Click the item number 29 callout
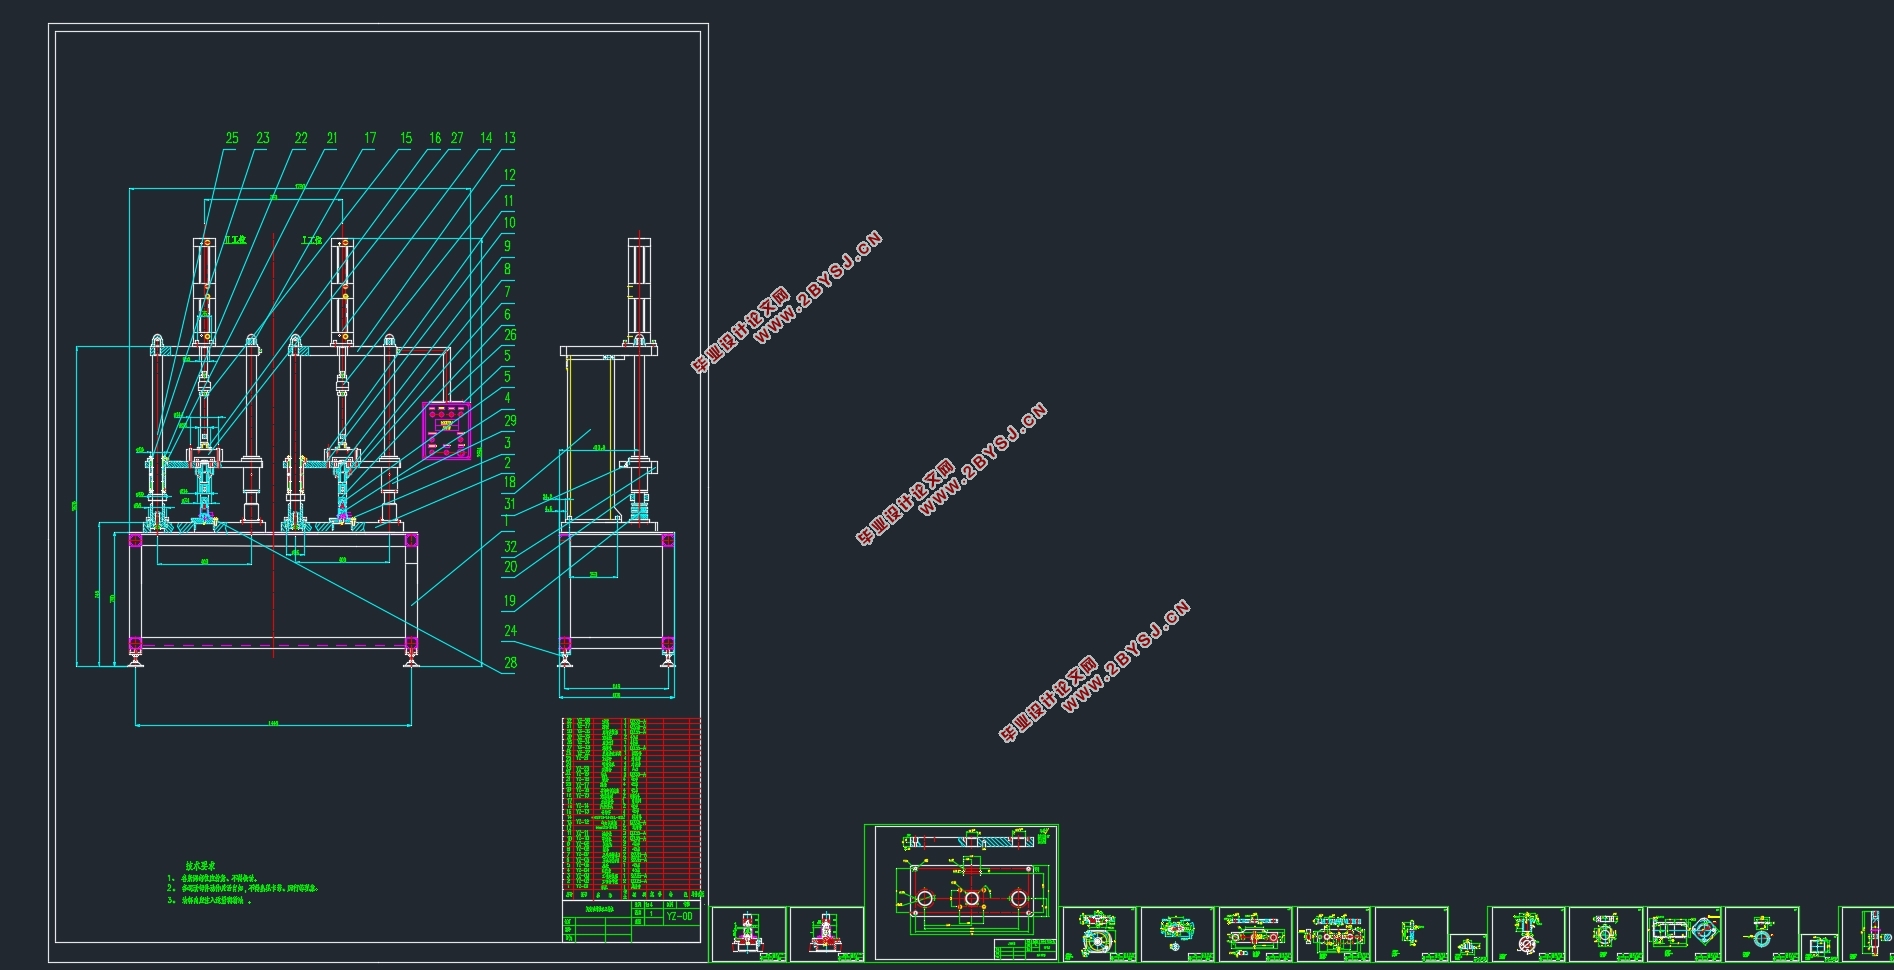The image size is (1894, 970). point(510,420)
